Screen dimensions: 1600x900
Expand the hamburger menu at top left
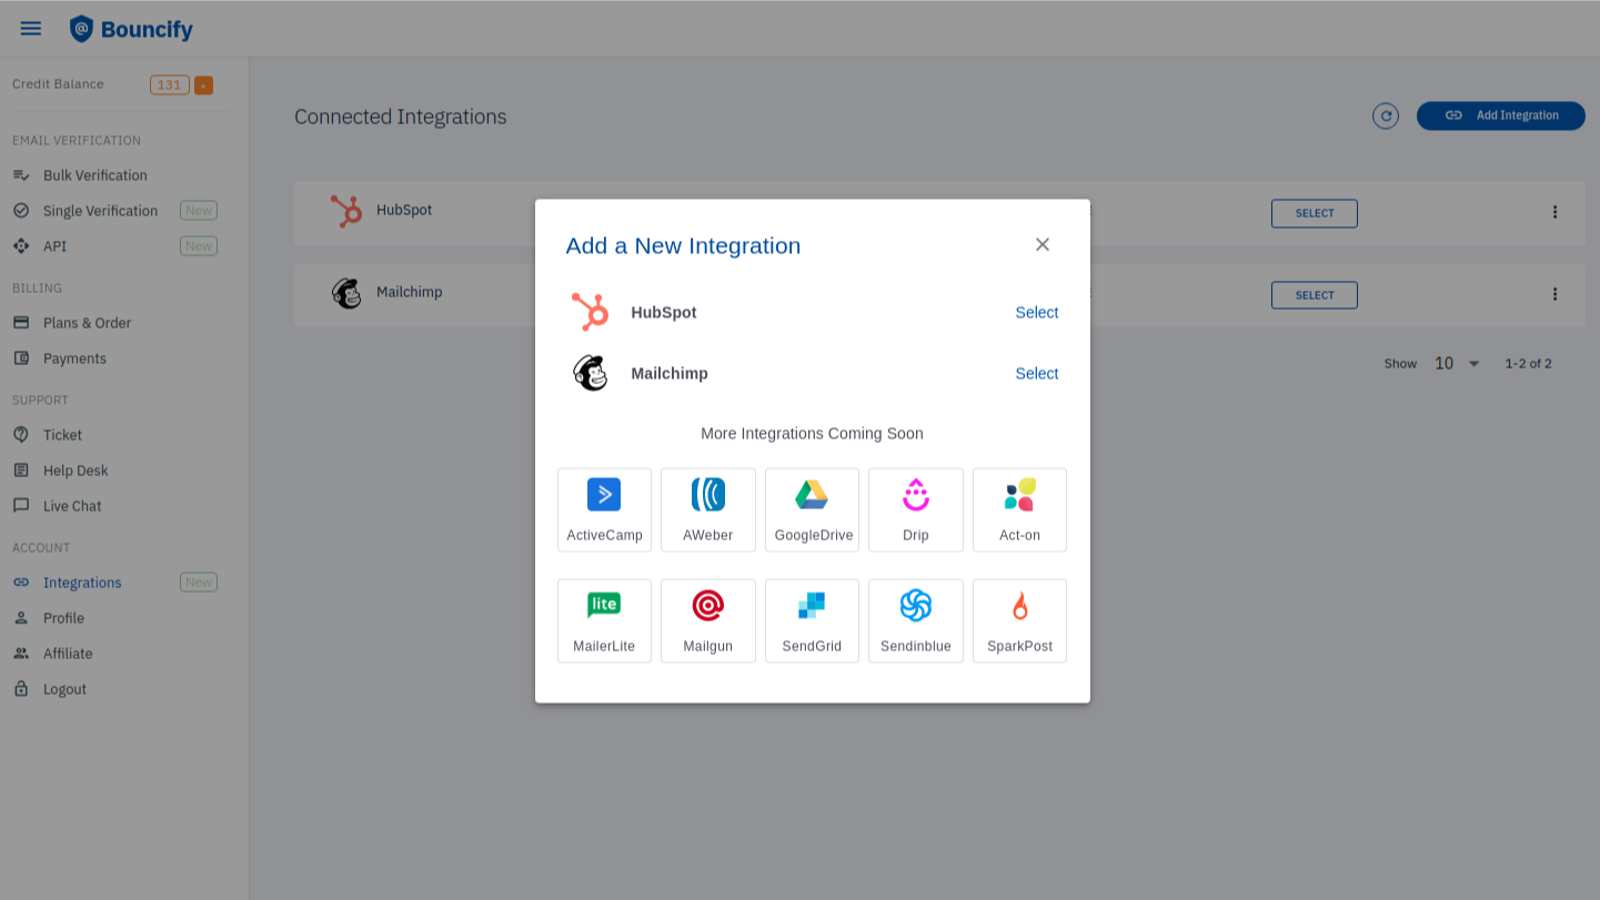coord(30,28)
